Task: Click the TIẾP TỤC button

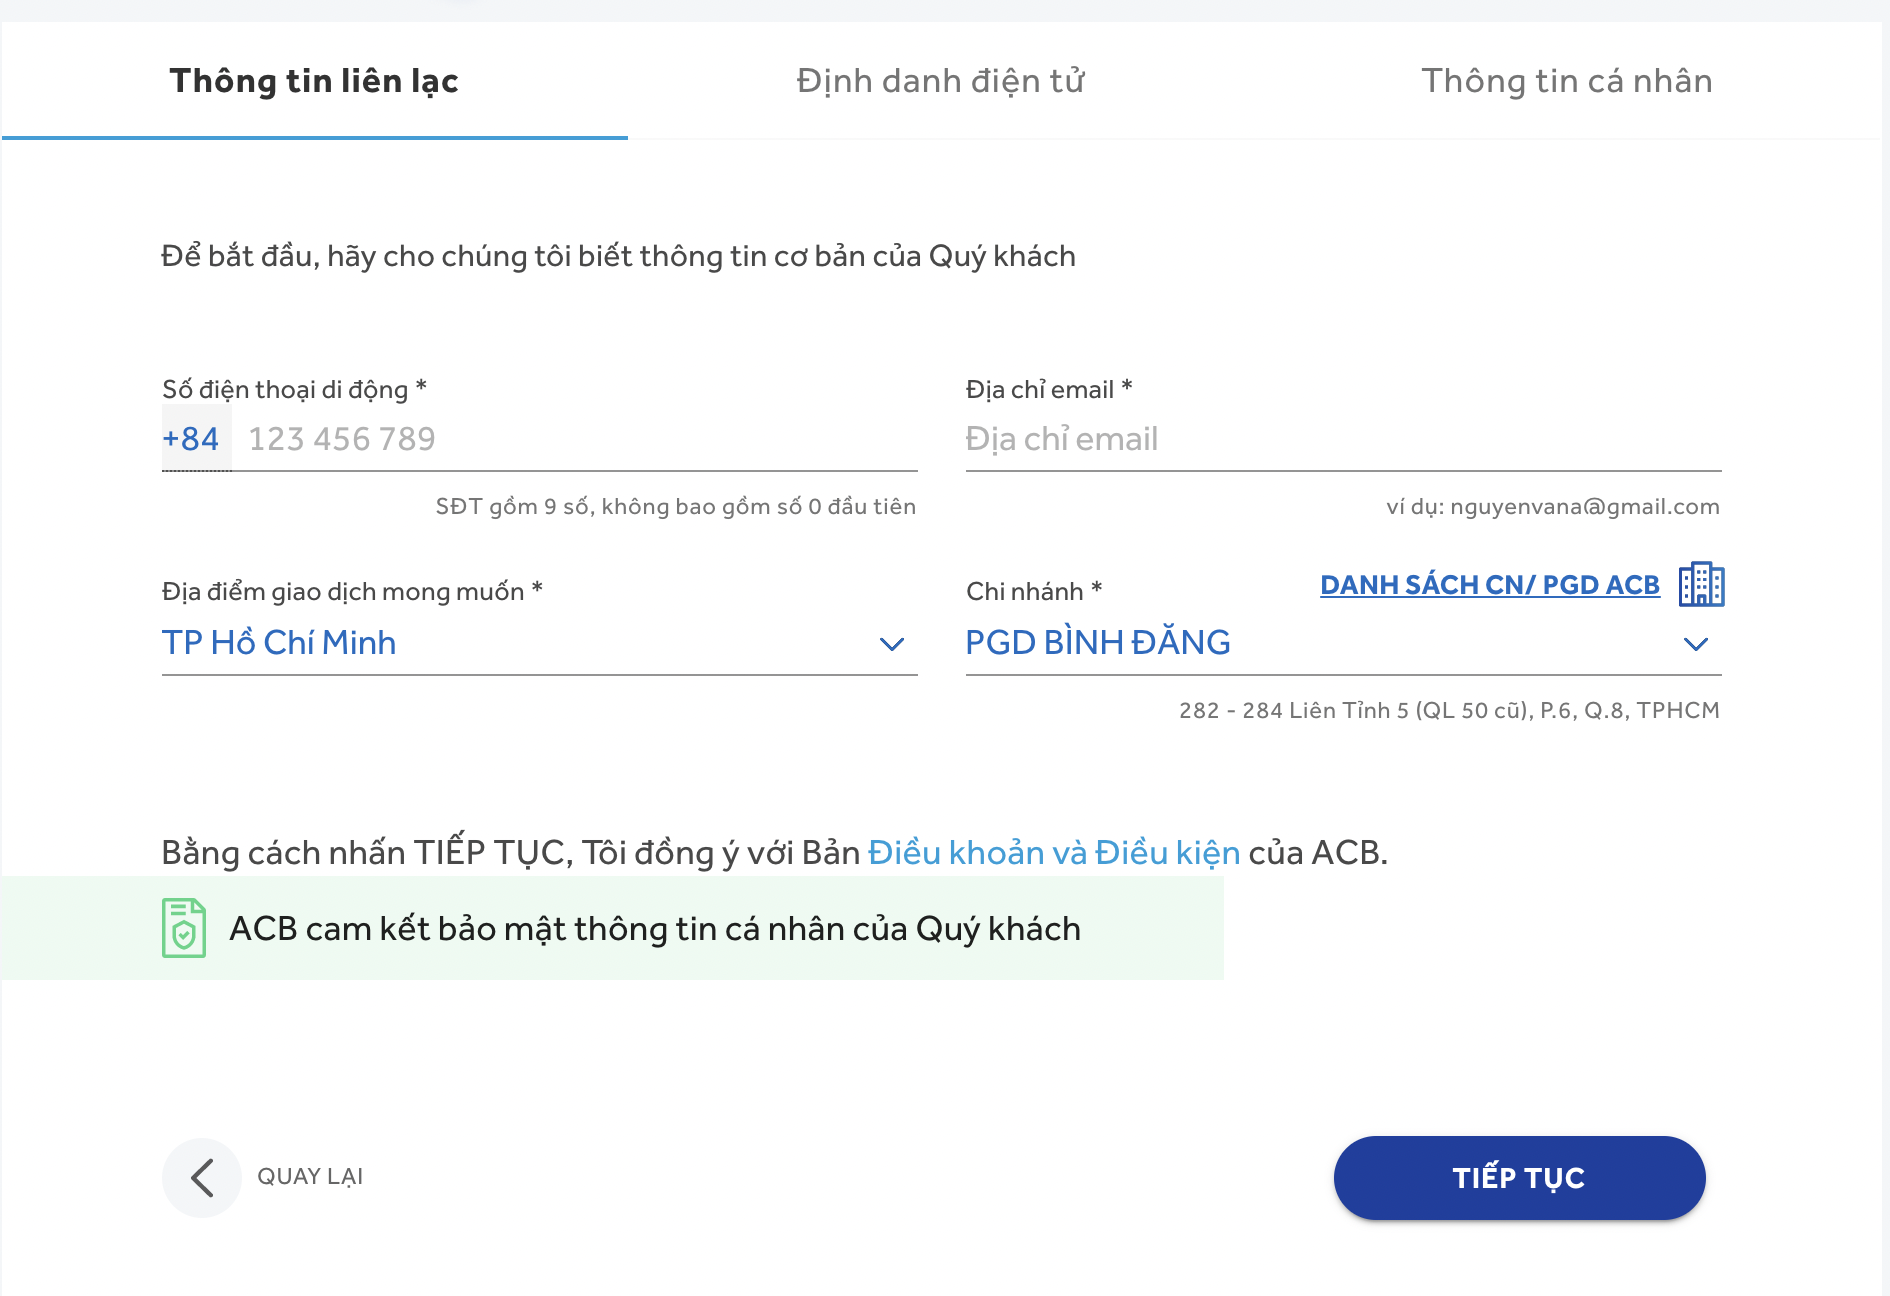Action: 1520,1177
